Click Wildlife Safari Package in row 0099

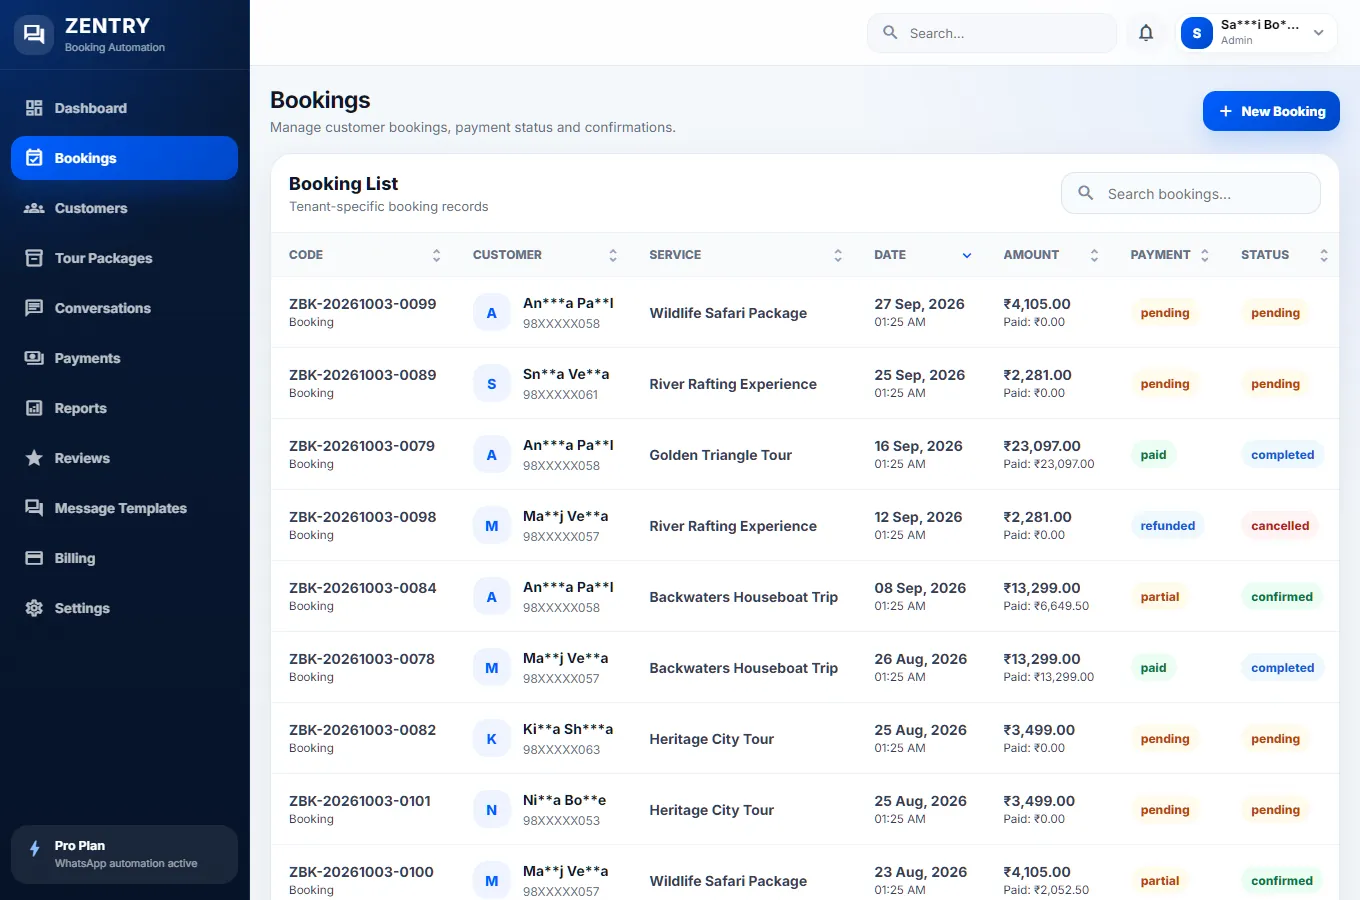(728, 313)
